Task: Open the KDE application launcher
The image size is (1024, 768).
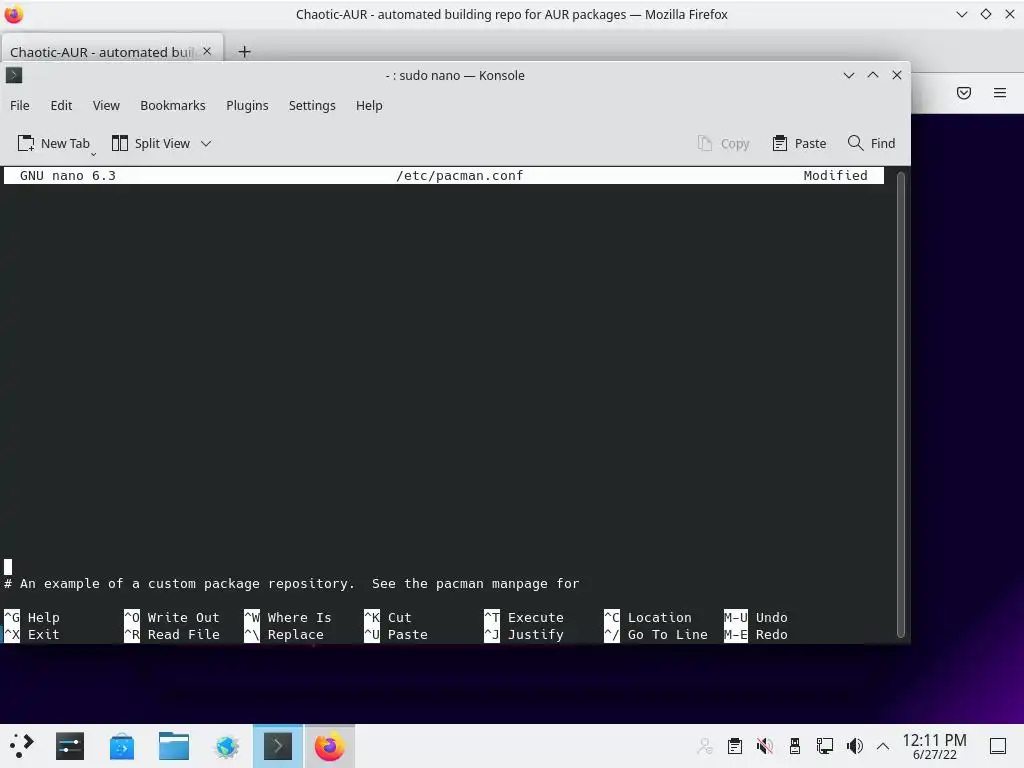Action: 21,746
